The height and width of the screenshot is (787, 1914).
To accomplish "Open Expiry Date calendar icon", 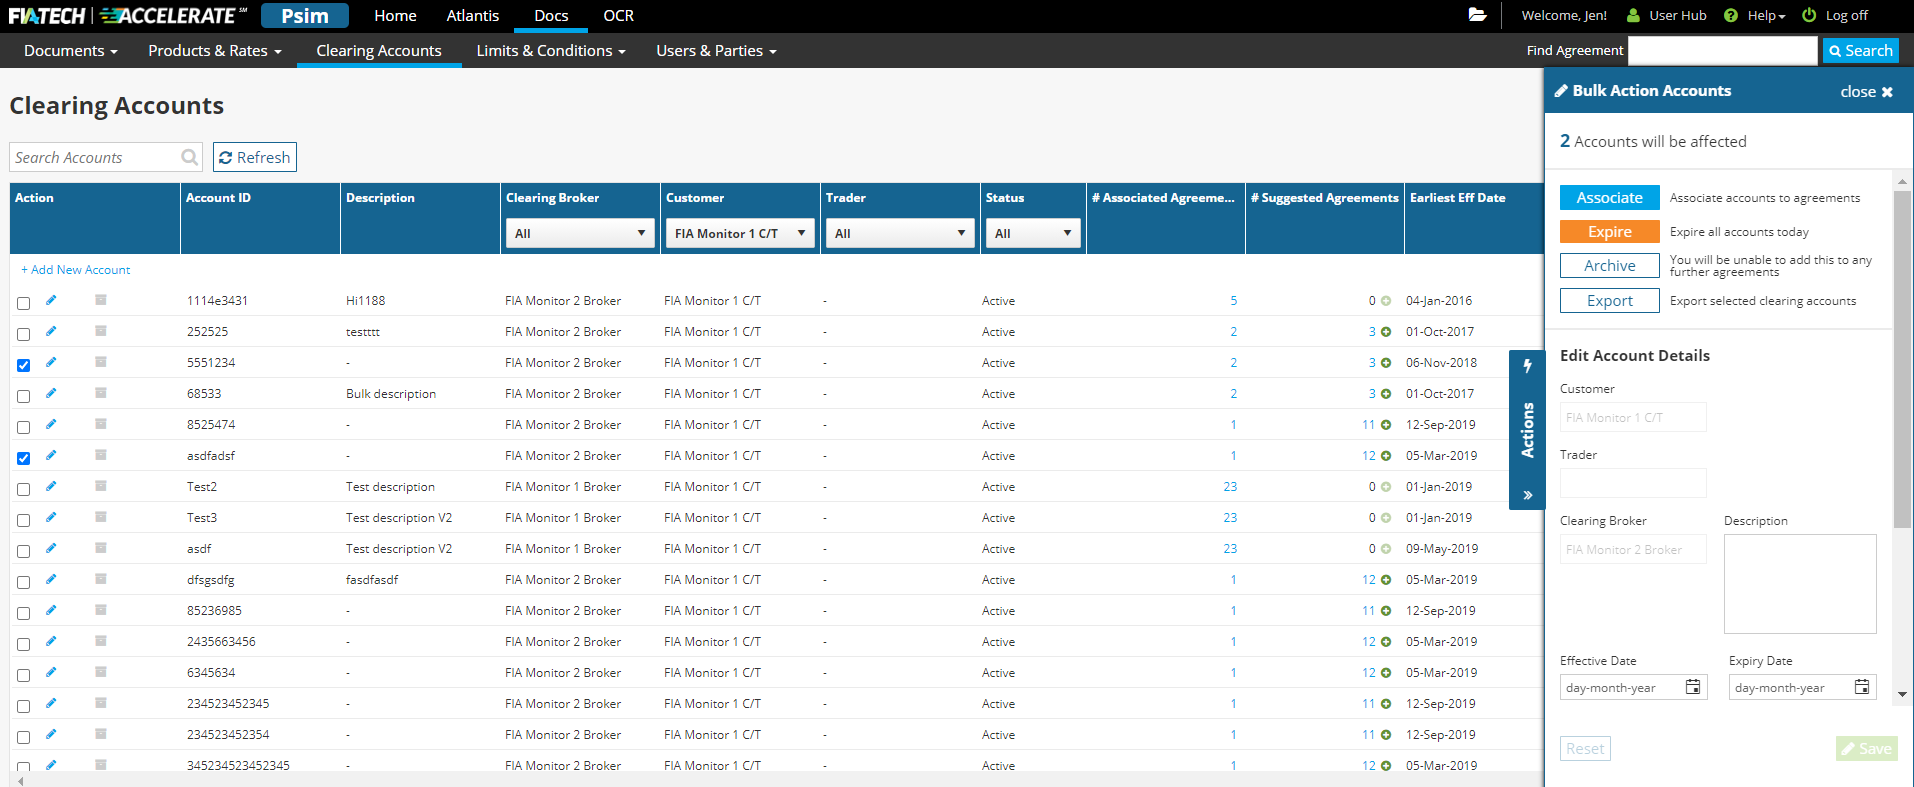I will (x=1862, y=687).
